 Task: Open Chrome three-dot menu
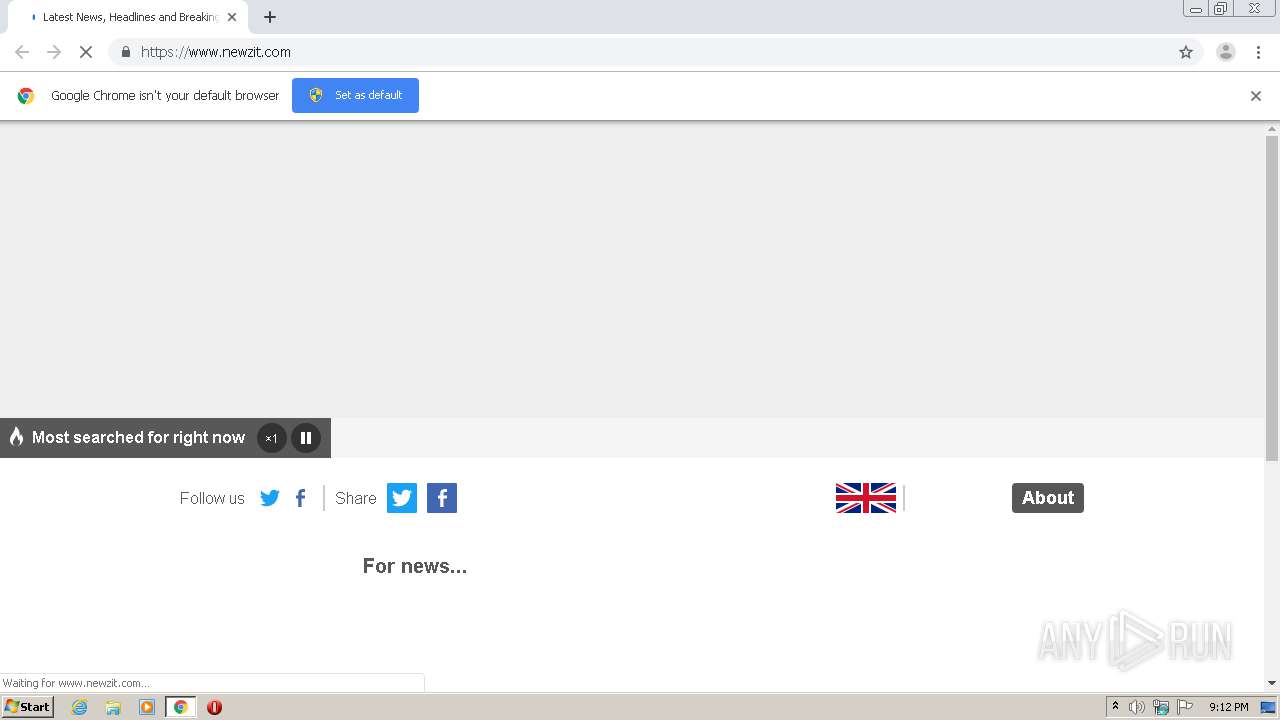[x=1258, y=52]
